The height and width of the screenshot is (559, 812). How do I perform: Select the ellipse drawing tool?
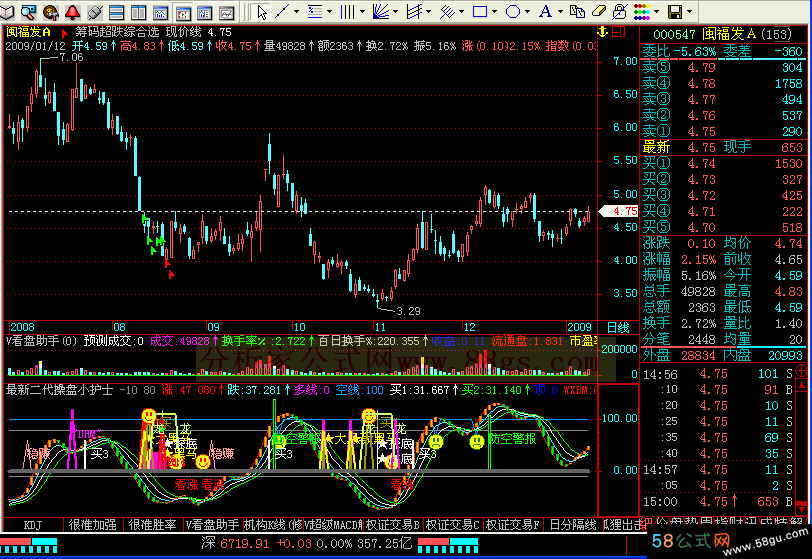pyautogui.click(x=512, y=12)
